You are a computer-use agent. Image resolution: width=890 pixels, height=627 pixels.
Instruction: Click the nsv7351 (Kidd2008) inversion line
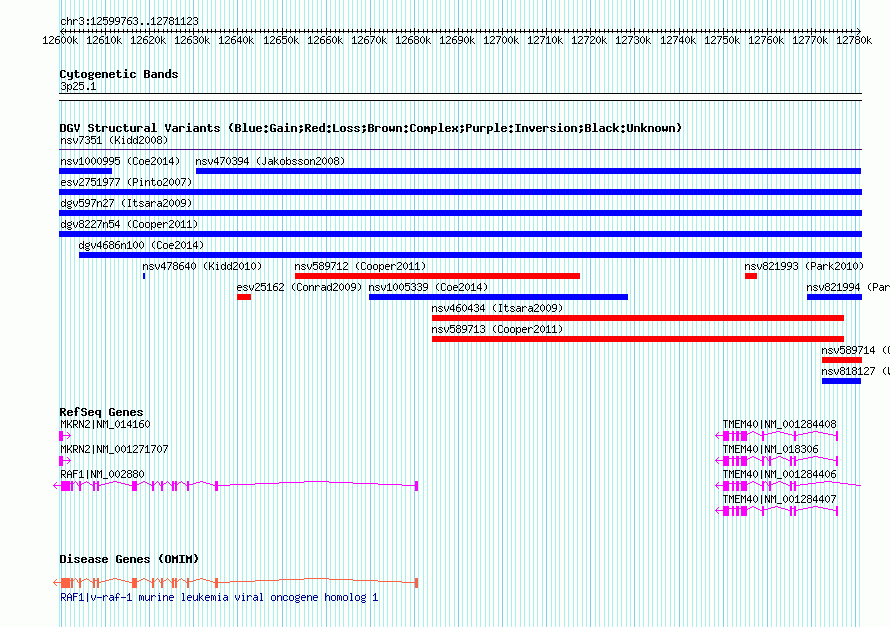(460, 150)
